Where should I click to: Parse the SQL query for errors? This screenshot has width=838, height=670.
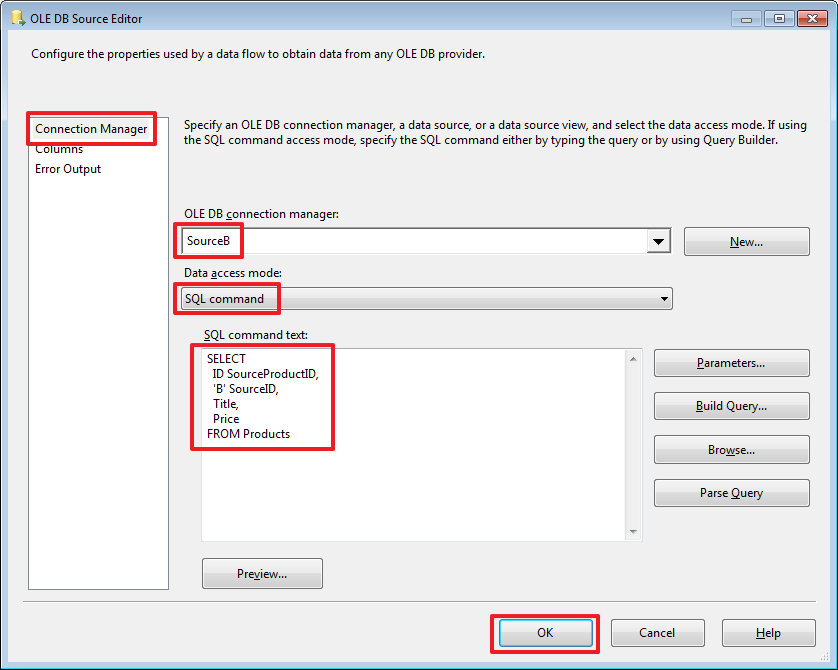731,492
